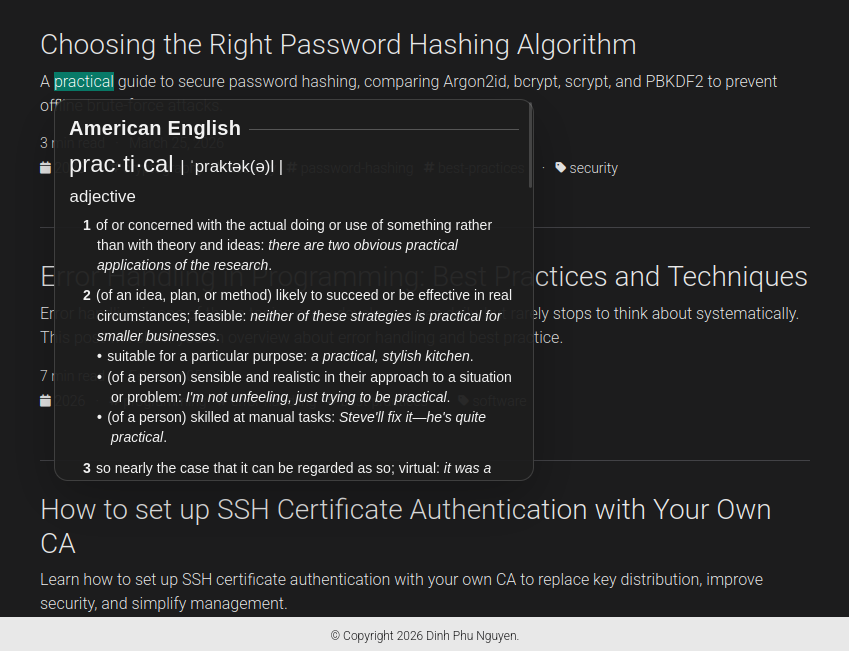Screen dimensions: 849x651
Task: Open the 'security' tag link
Action: point(593,168)
